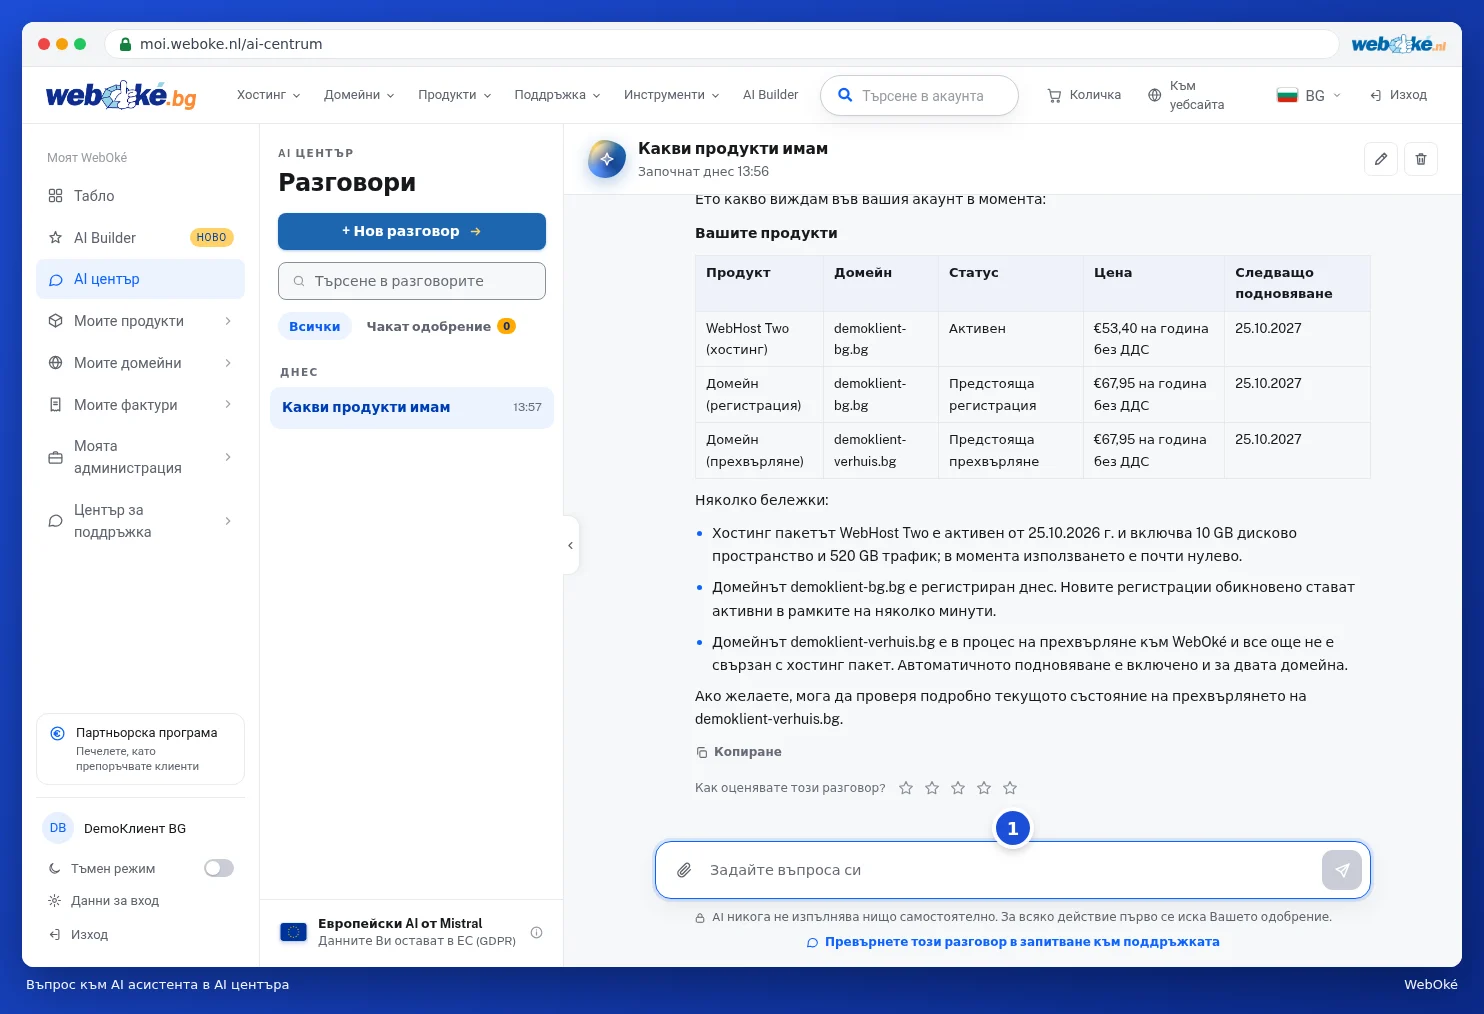The height and width of the screenshot is (1014, 1484).
Task: Expand the Домейни menu dropdown
Action: (359, 95)
